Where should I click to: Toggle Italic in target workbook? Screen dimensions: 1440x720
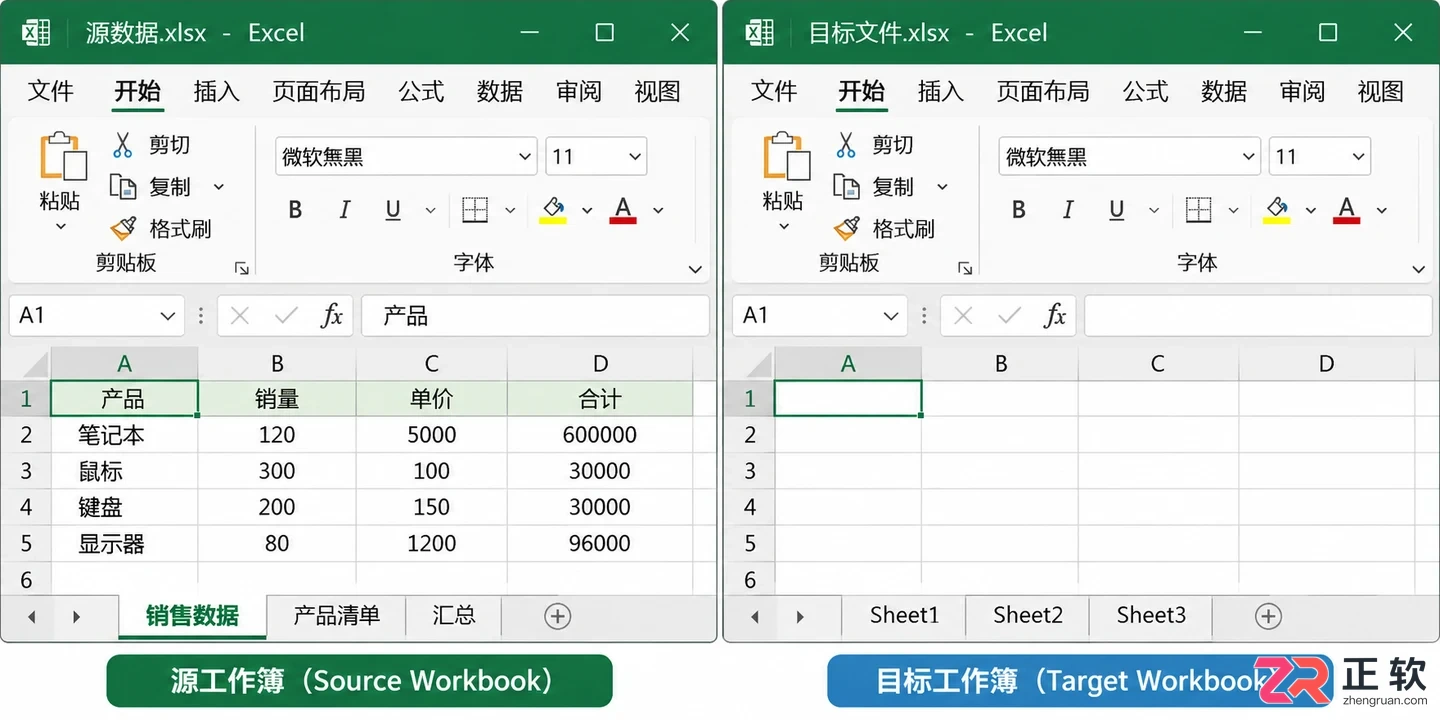click(x=1068, y=210)
